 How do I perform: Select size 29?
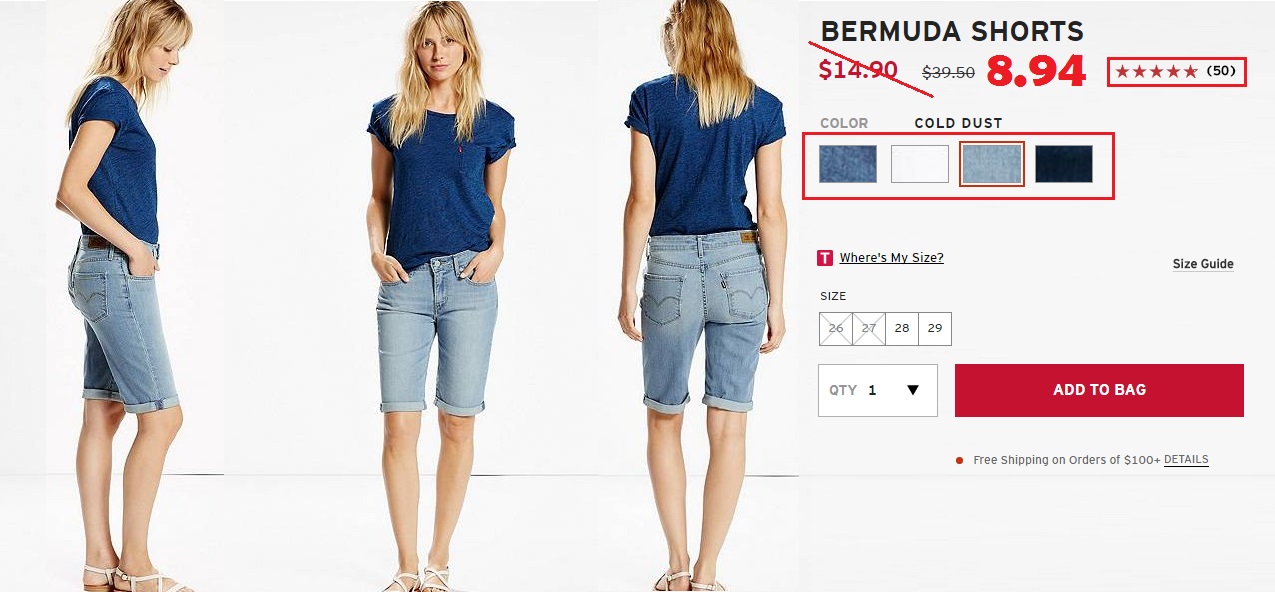pyautogui.click(x=935, y=329)
